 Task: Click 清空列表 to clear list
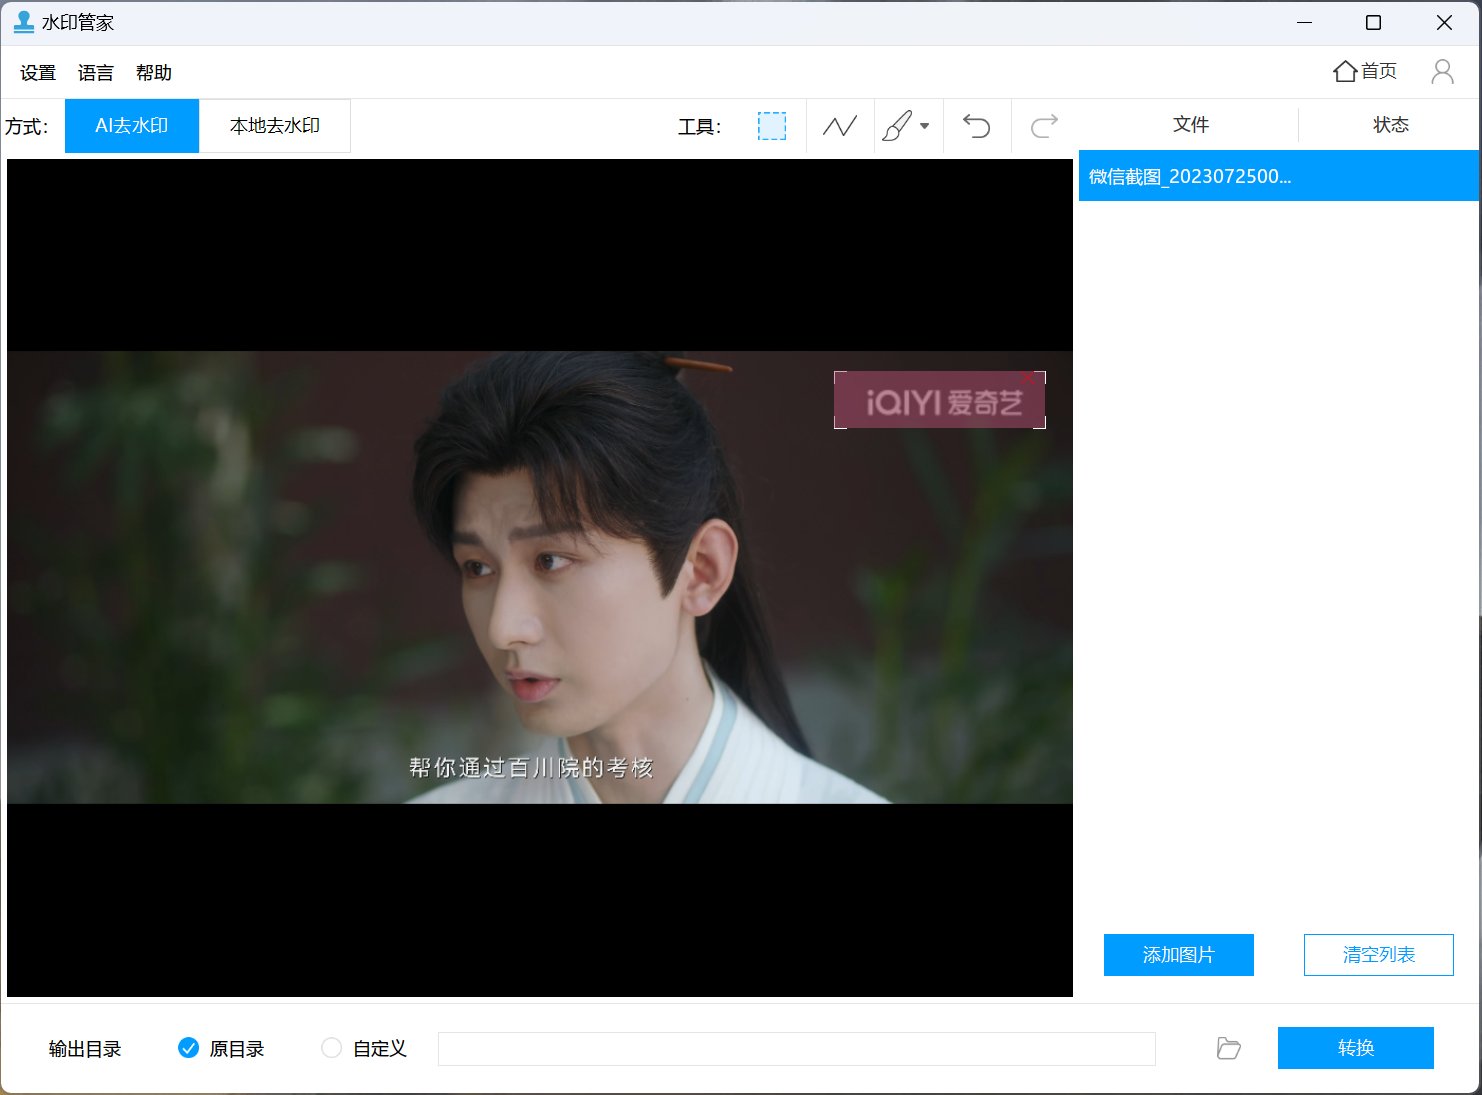coord(1379,955)
